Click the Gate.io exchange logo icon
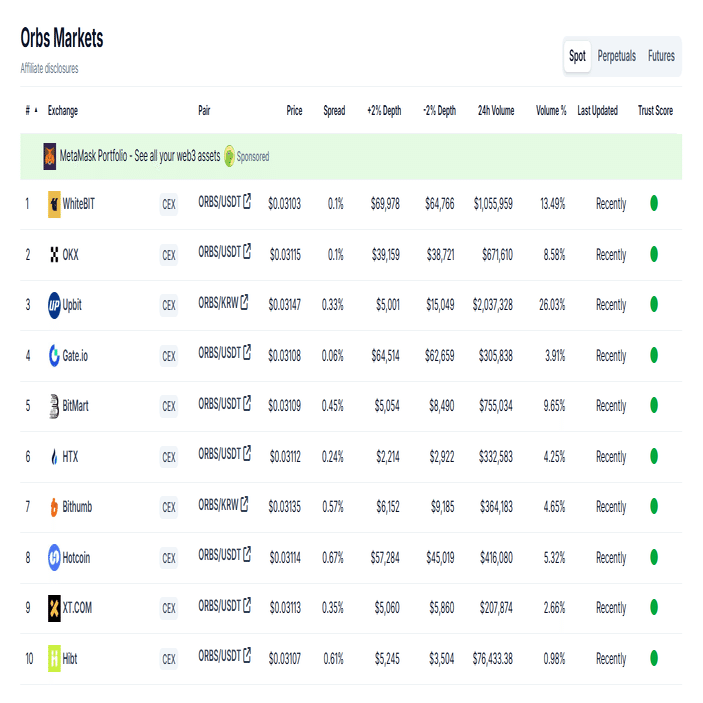 [x=54, y=356]
